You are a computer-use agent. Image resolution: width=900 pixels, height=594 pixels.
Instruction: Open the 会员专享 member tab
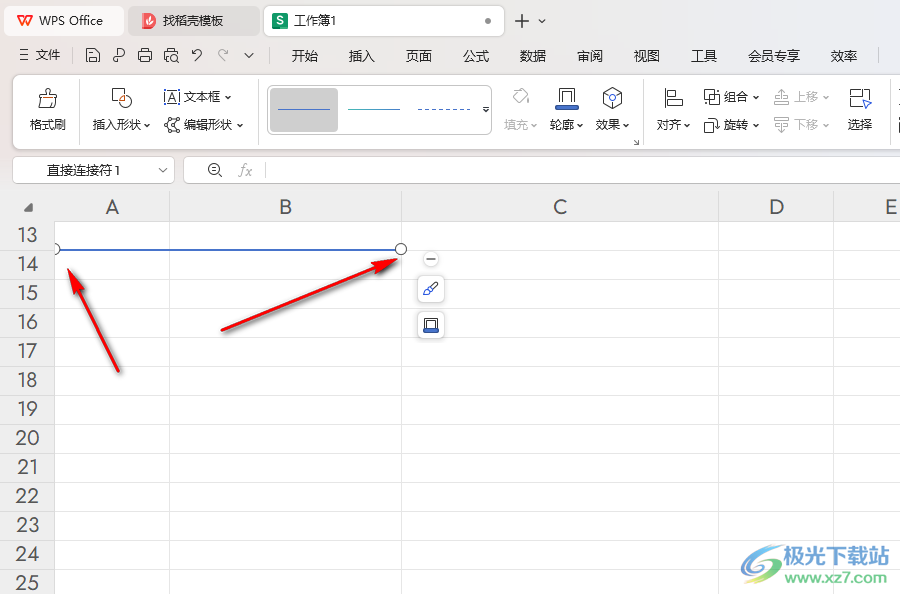[774, 56]
